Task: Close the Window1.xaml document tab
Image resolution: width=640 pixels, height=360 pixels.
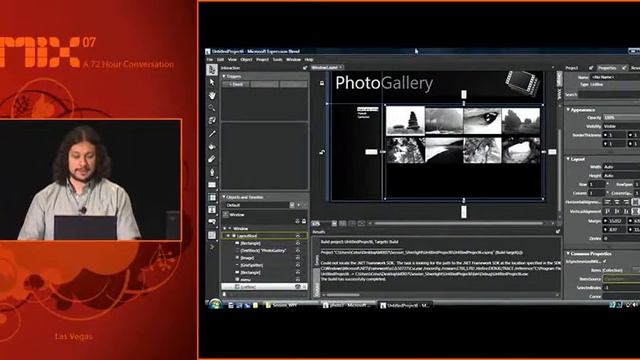Action: coord(341,67)
